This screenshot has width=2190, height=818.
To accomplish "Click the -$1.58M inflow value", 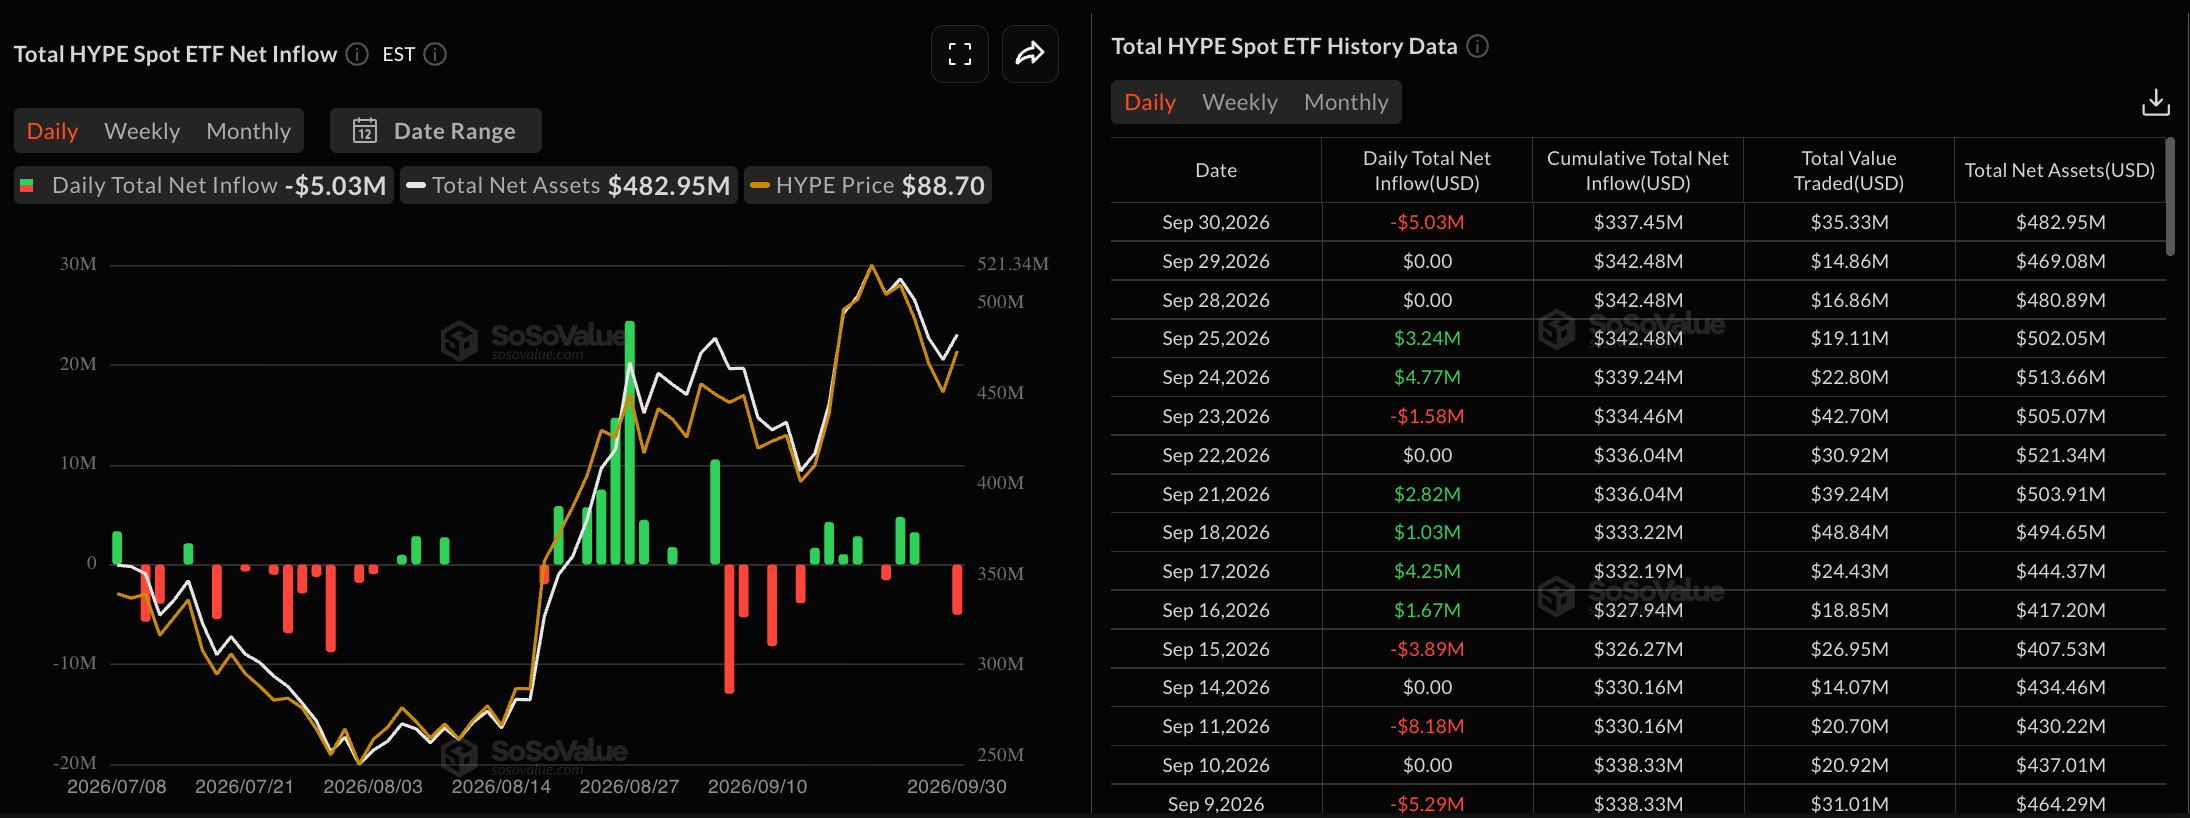I will [x=1427, y=416].
